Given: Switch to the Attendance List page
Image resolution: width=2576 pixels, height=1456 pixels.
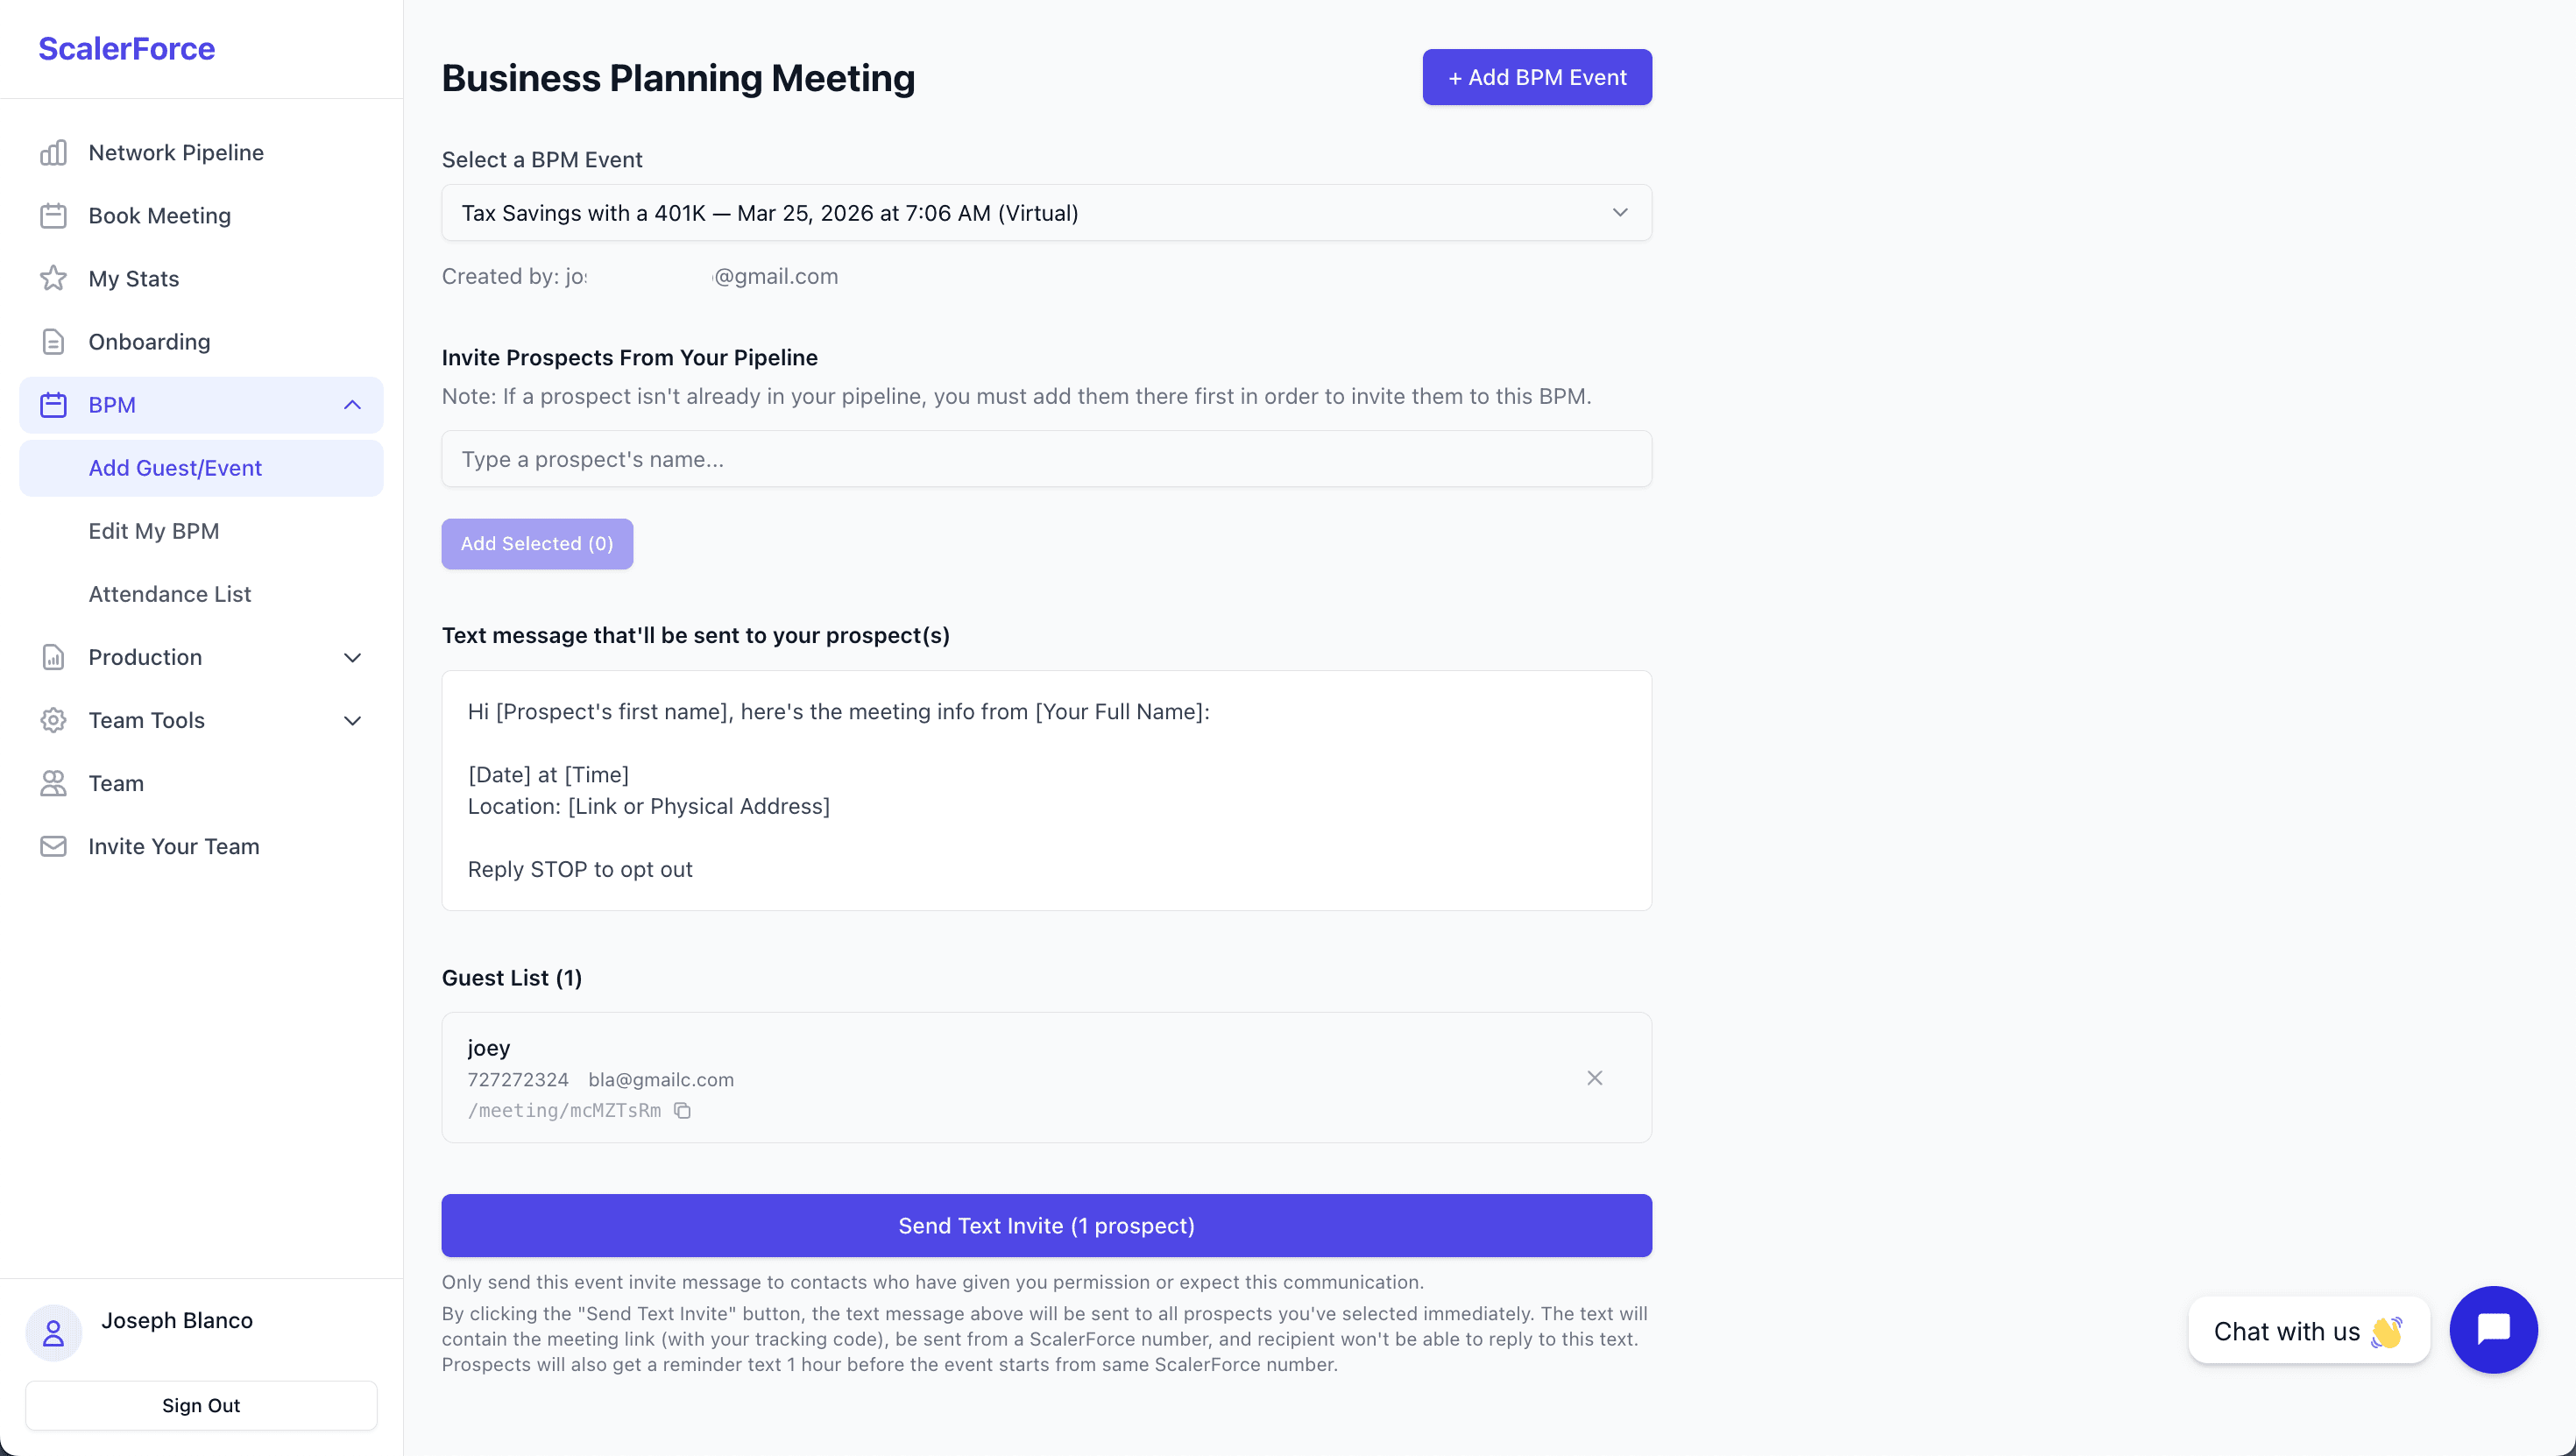Looking at the screenshot, I should point(169,593).
